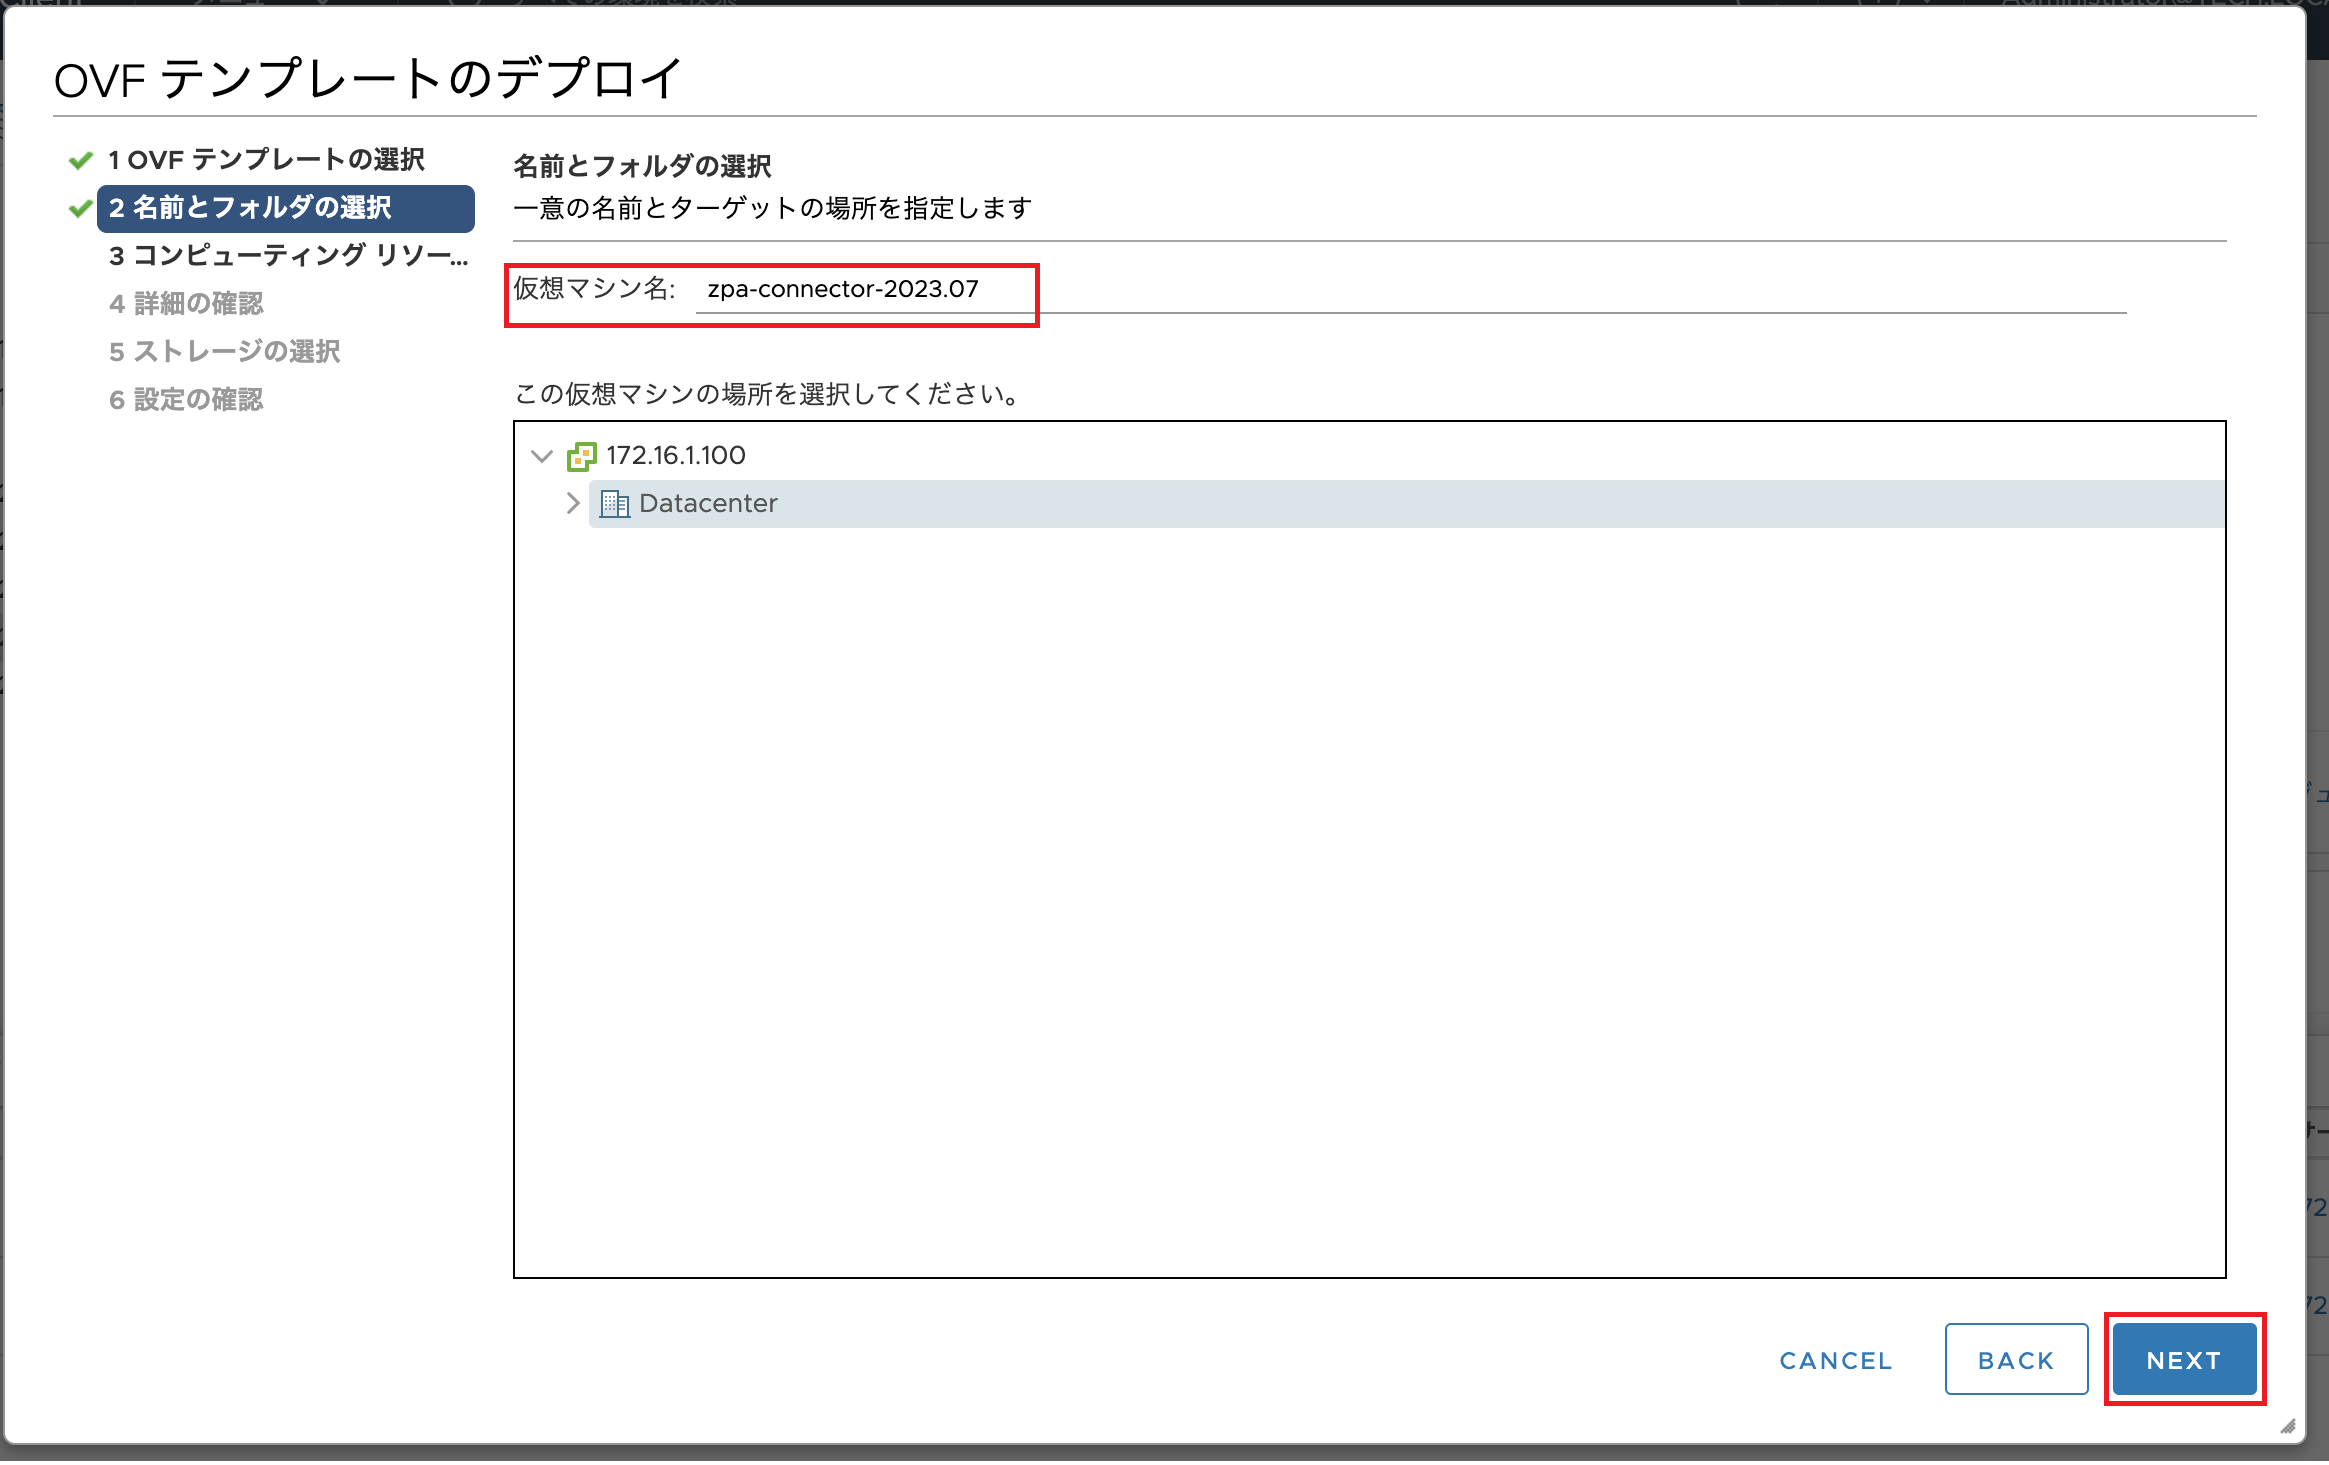This screenshot has width=2329, height=1465.
Task: Click the dialog resize grip in corner
Action: 2288,1427
